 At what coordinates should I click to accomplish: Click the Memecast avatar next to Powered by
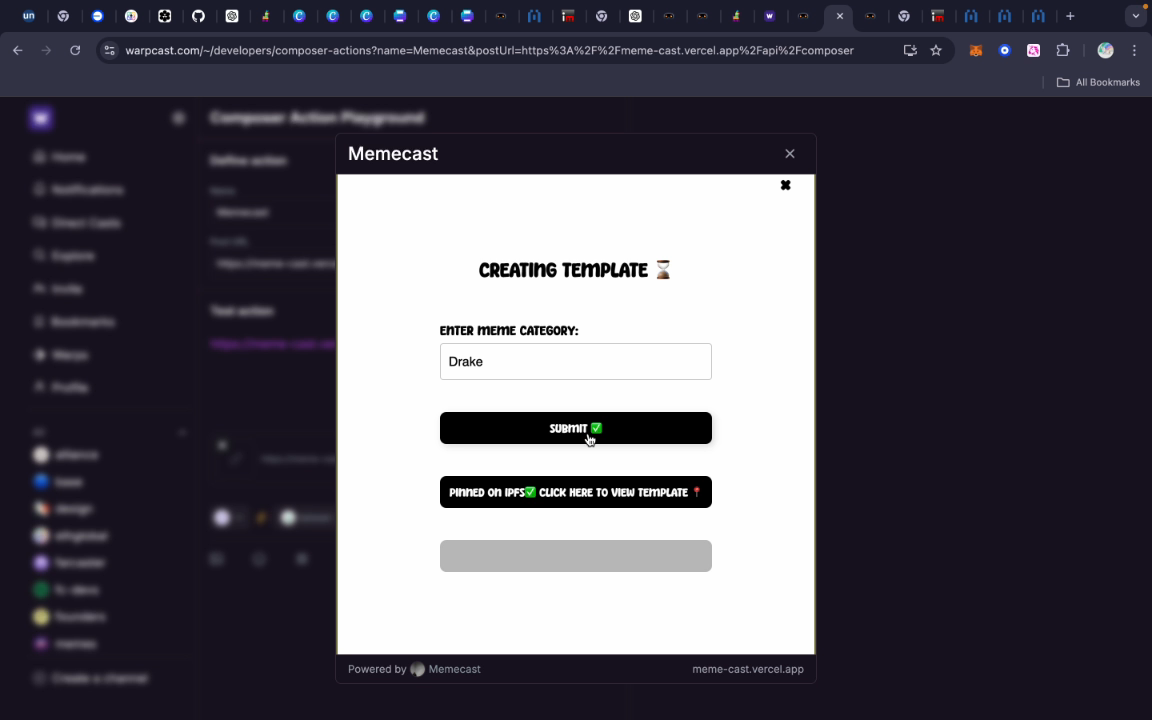click(x=417, y=669)
